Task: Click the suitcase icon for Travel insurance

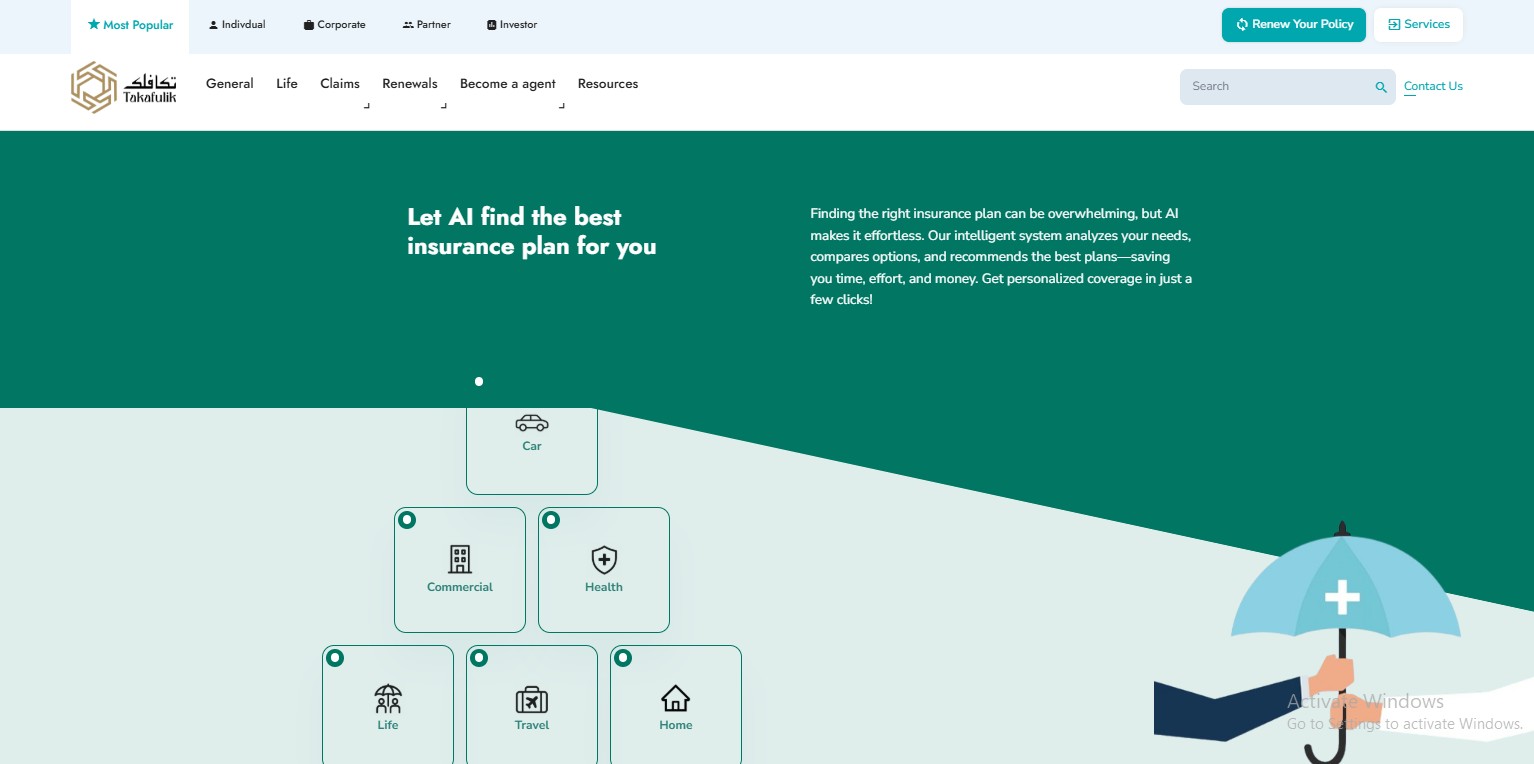Action: click(x=532, y=699)
